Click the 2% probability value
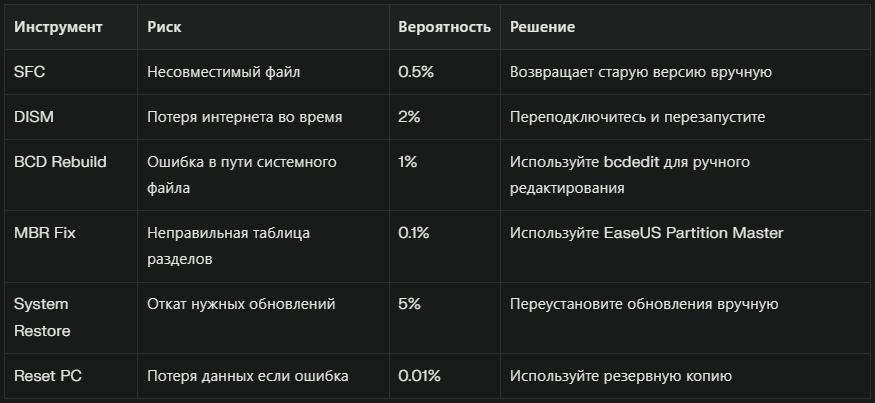The image size is (875, 403). pos(409,117)
